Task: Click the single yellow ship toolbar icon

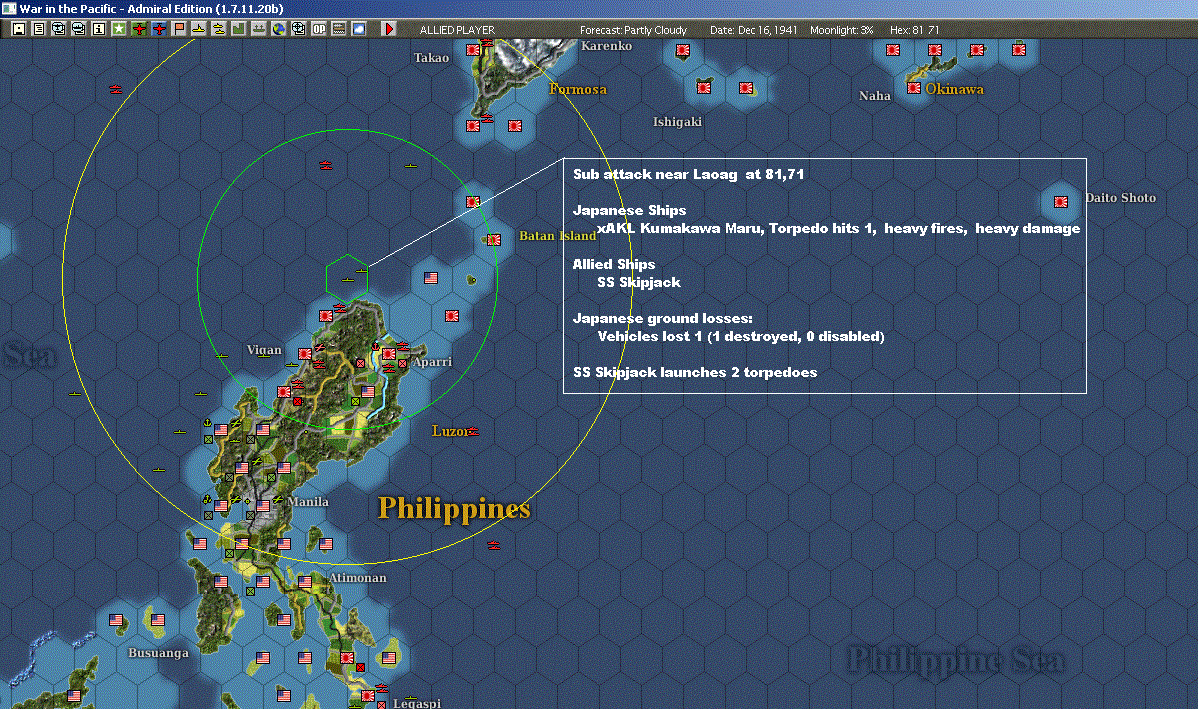Action: point(198,29)
